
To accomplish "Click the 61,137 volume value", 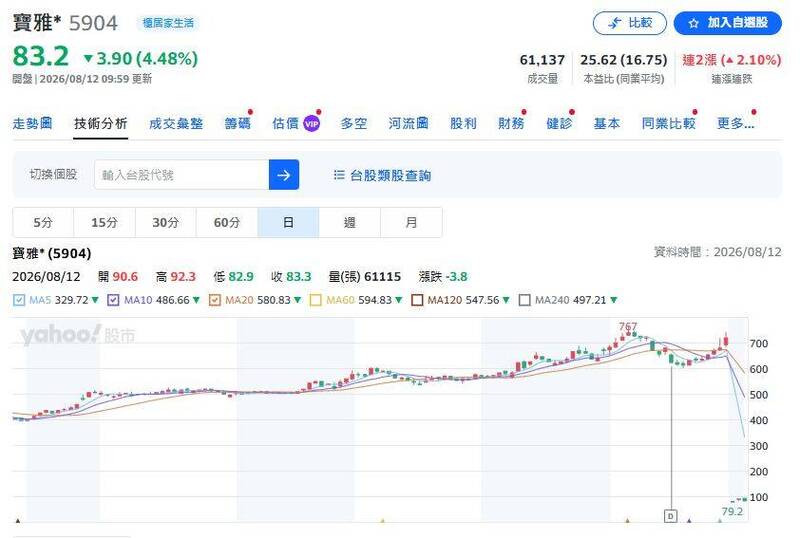I will (542, 60).
